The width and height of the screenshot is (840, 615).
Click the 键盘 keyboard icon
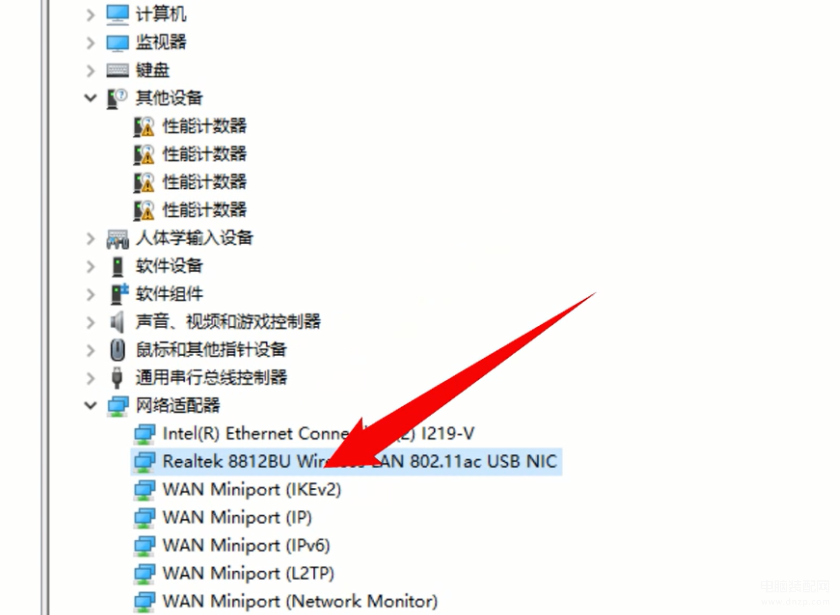click(x=117, y=70)
